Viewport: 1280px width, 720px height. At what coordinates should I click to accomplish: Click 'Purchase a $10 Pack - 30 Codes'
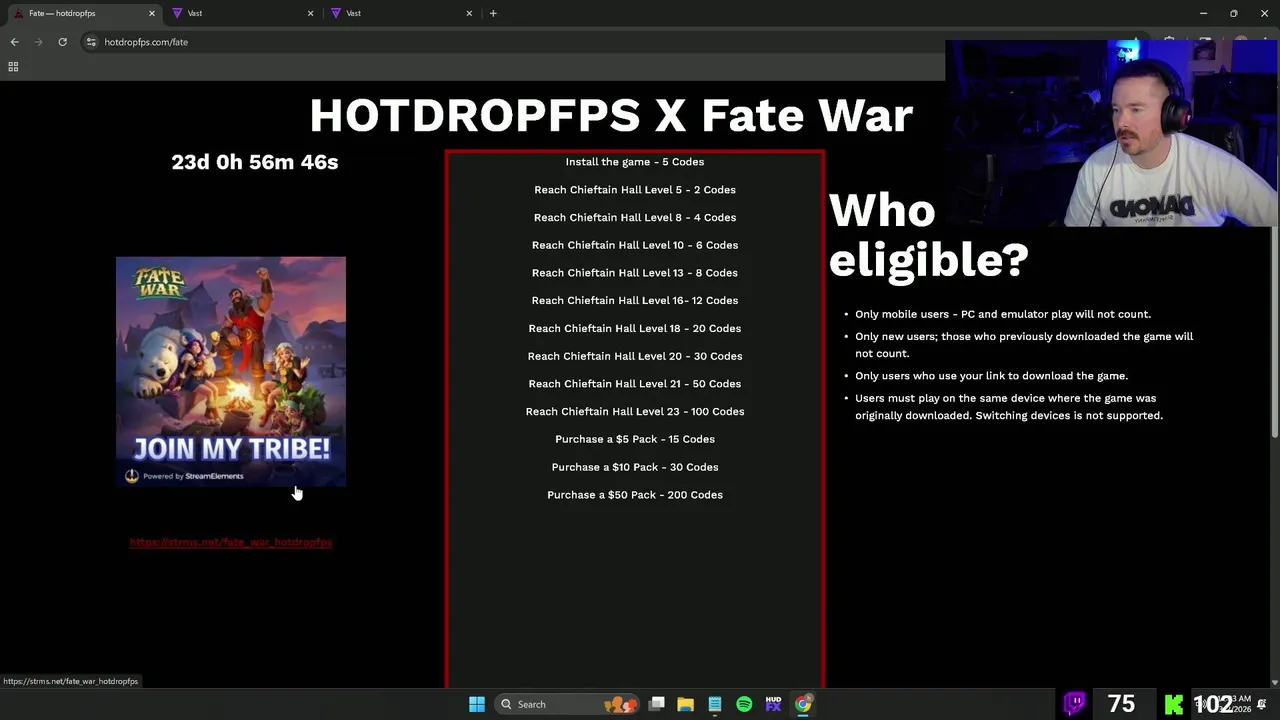point(635,467)
